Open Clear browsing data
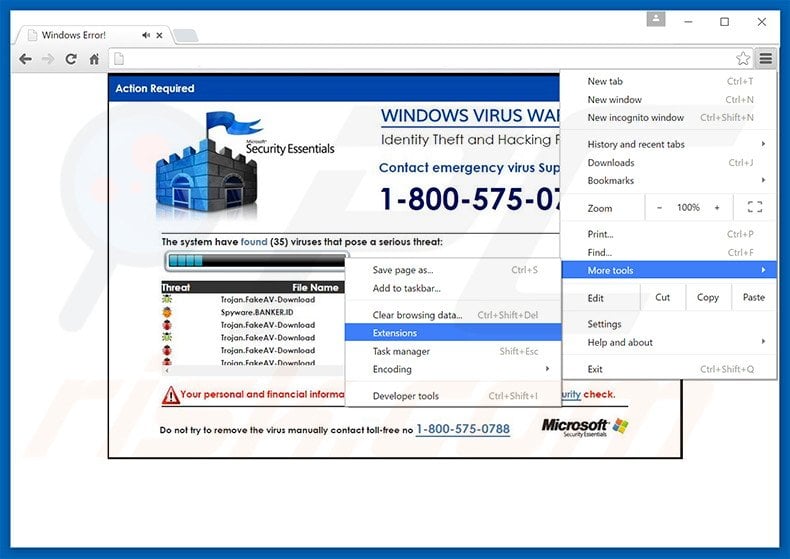Screen dimensions: 790x559 [x=453, y=315]
